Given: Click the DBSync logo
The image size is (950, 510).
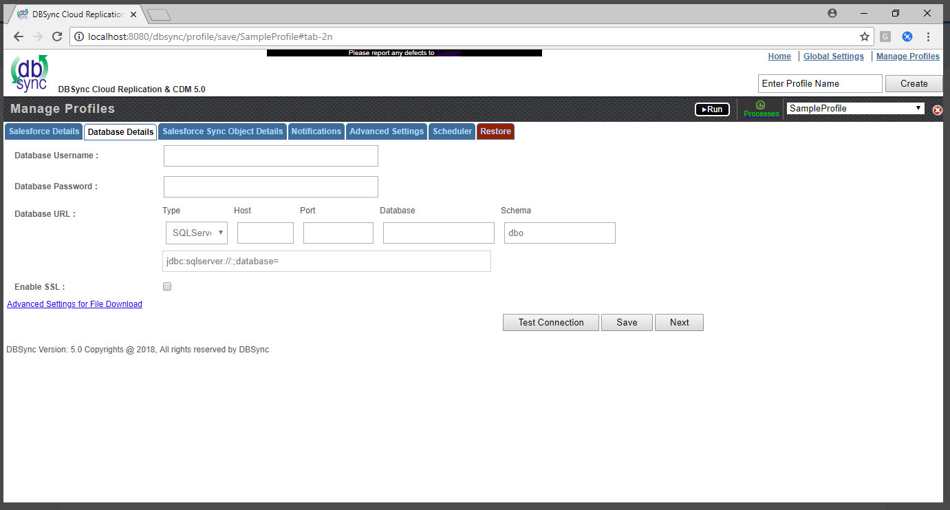Looking at the screenshot, I should click(29, 73).
